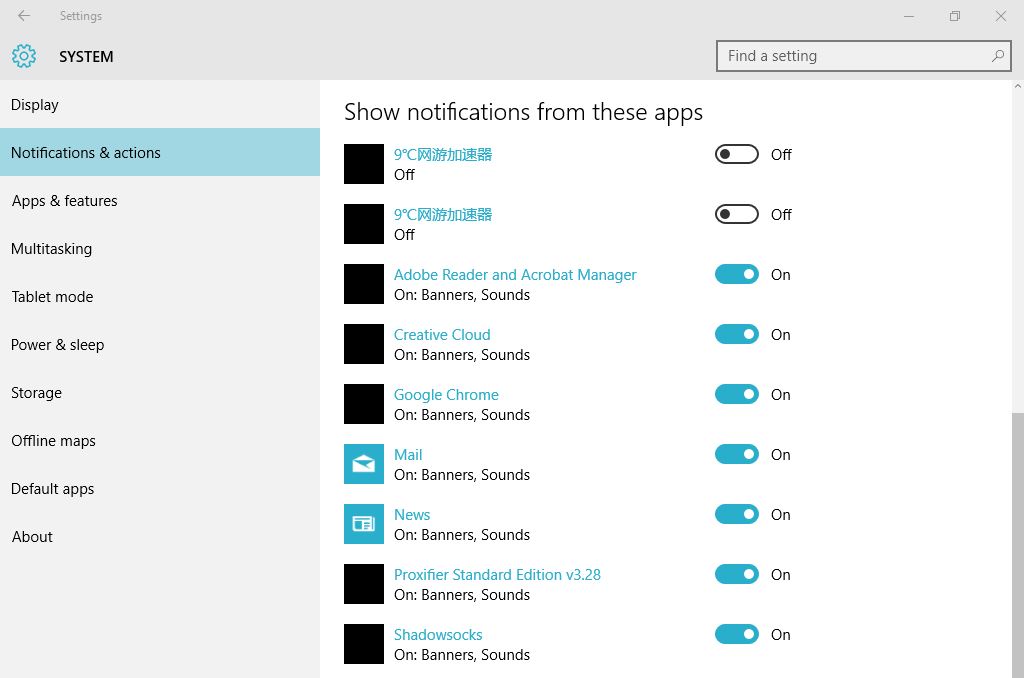Open second 9°C网游加速器 notification settings link
This screenshot has width=1024, height=678.
(443, 215)
